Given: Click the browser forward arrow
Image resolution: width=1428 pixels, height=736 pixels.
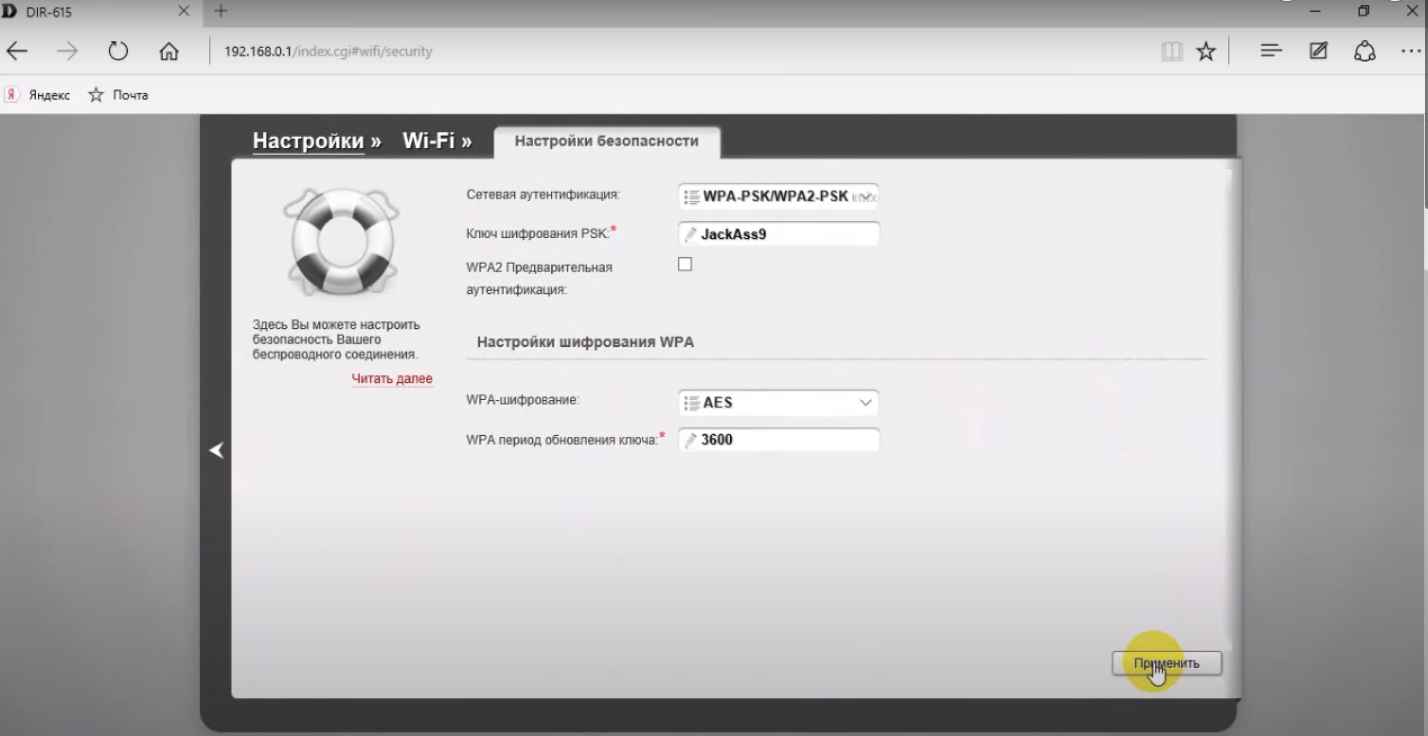Looking at the screenshot, I should coord(66,52).
